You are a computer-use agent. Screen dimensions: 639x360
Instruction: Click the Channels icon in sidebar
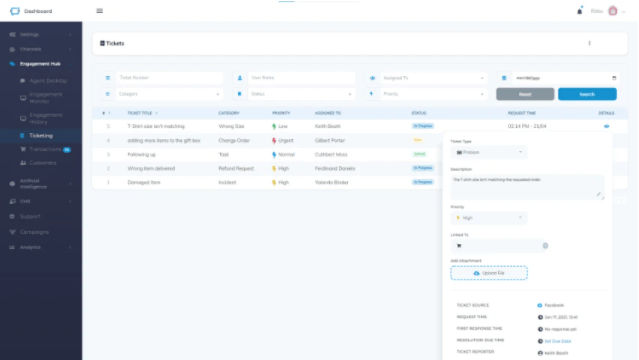(x=12, y=49)
